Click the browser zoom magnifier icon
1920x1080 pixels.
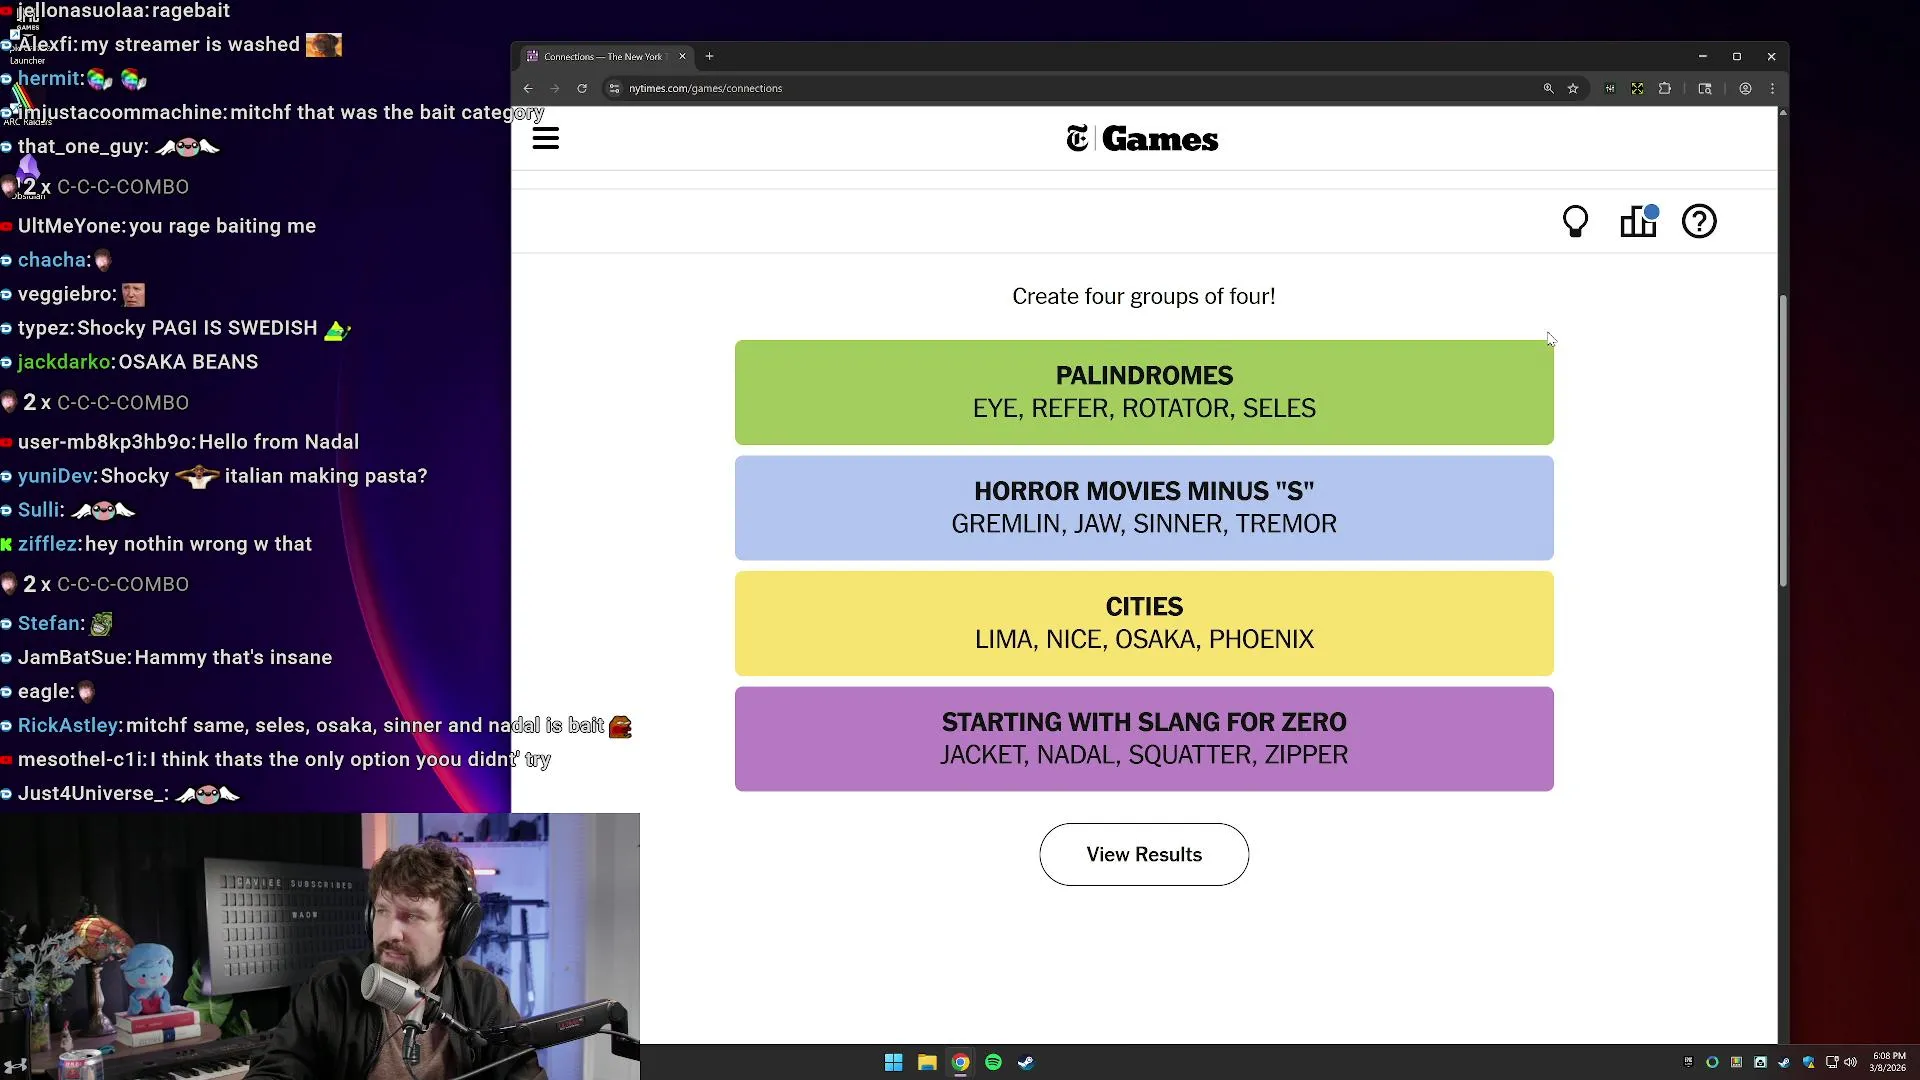pos(1548,88)
